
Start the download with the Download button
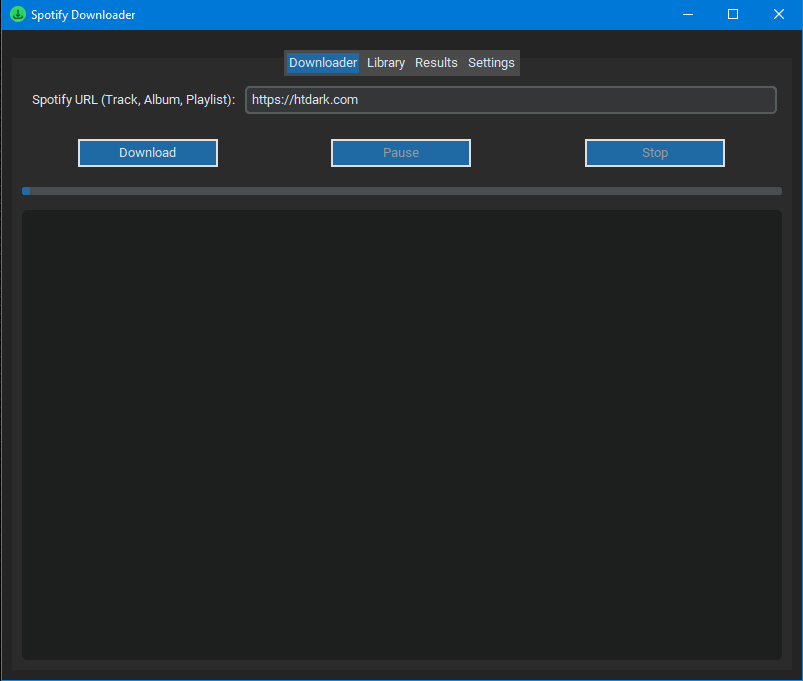[148, 153]
